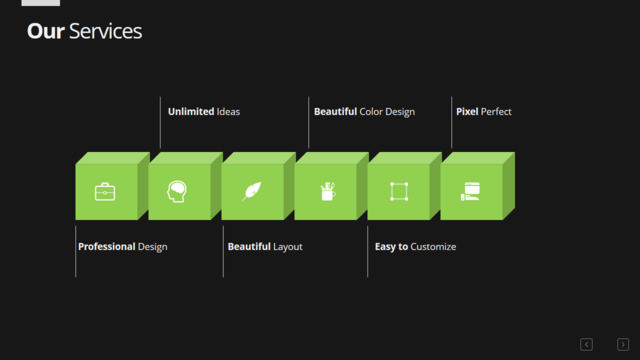Click the briefcase icon on first cube

click(105, 191)
